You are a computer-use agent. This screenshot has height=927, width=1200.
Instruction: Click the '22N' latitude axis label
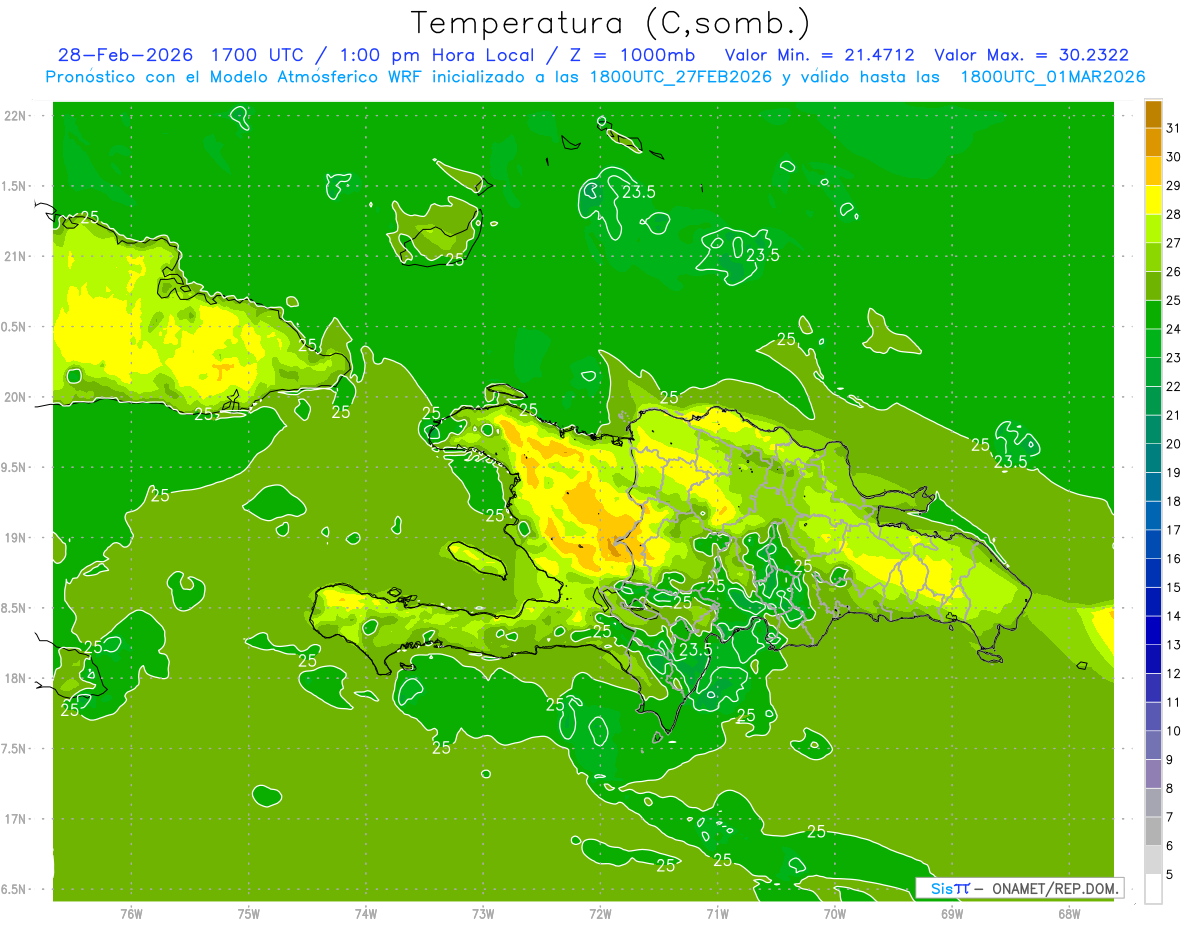click(x=16, y=116)
